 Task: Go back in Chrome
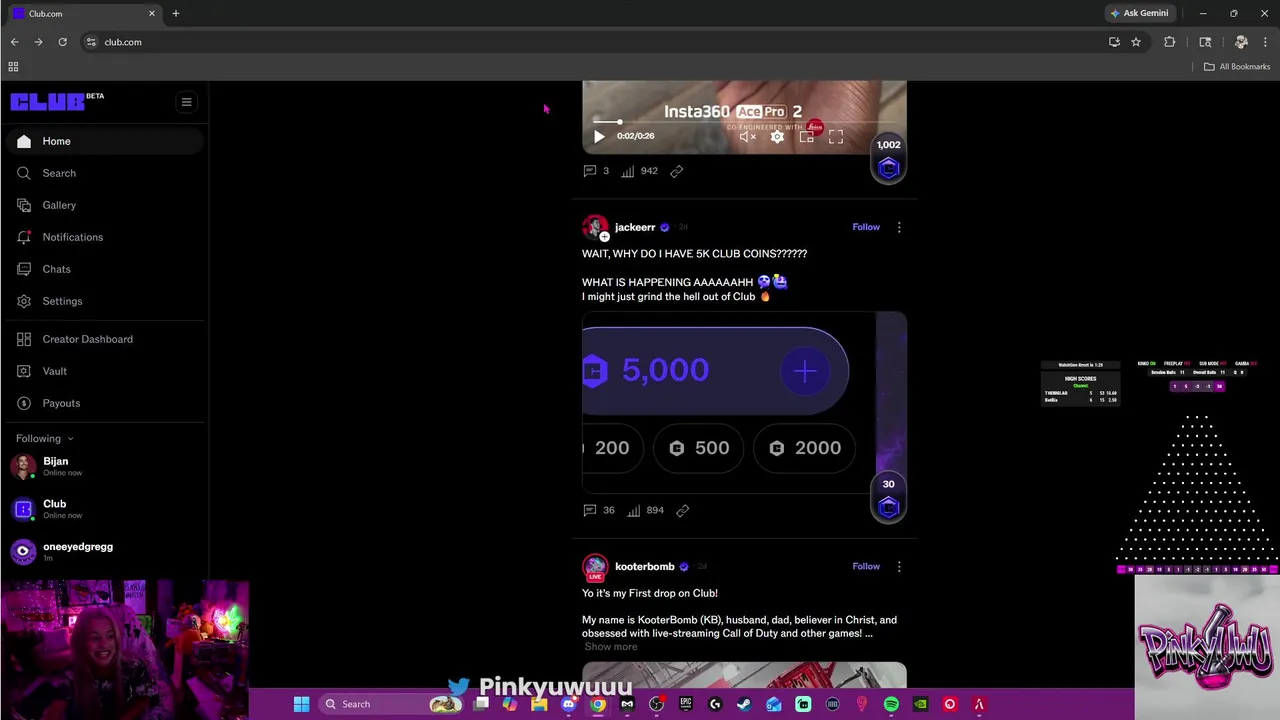click(x=14, y=42)
